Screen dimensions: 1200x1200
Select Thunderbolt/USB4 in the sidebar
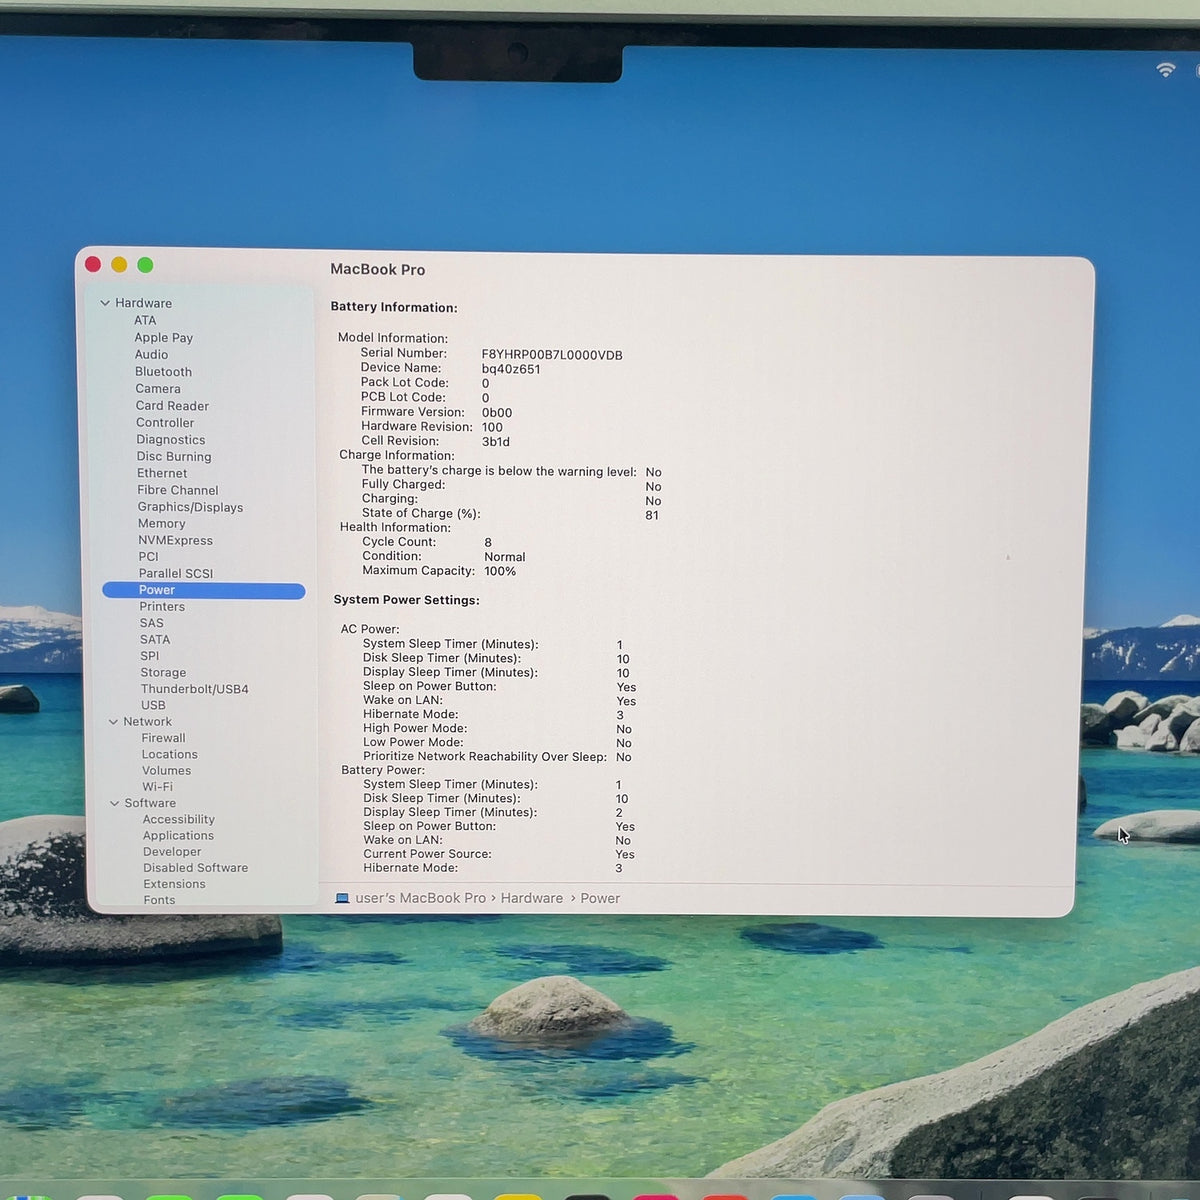[195, 689]
